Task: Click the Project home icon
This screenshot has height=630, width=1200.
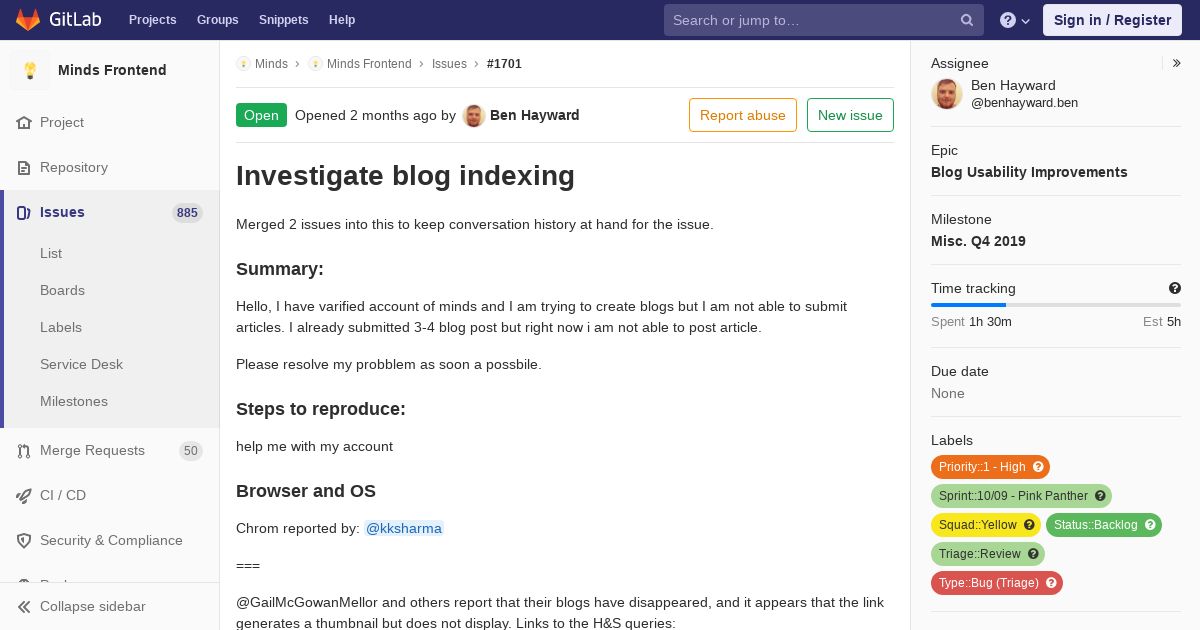Action: (24, 122)
